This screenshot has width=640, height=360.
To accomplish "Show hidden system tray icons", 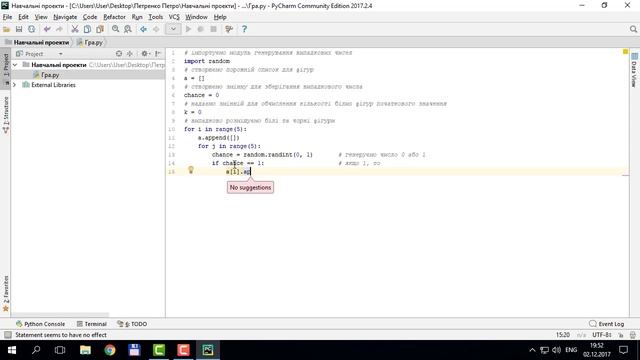I will (x=532, y=350).
